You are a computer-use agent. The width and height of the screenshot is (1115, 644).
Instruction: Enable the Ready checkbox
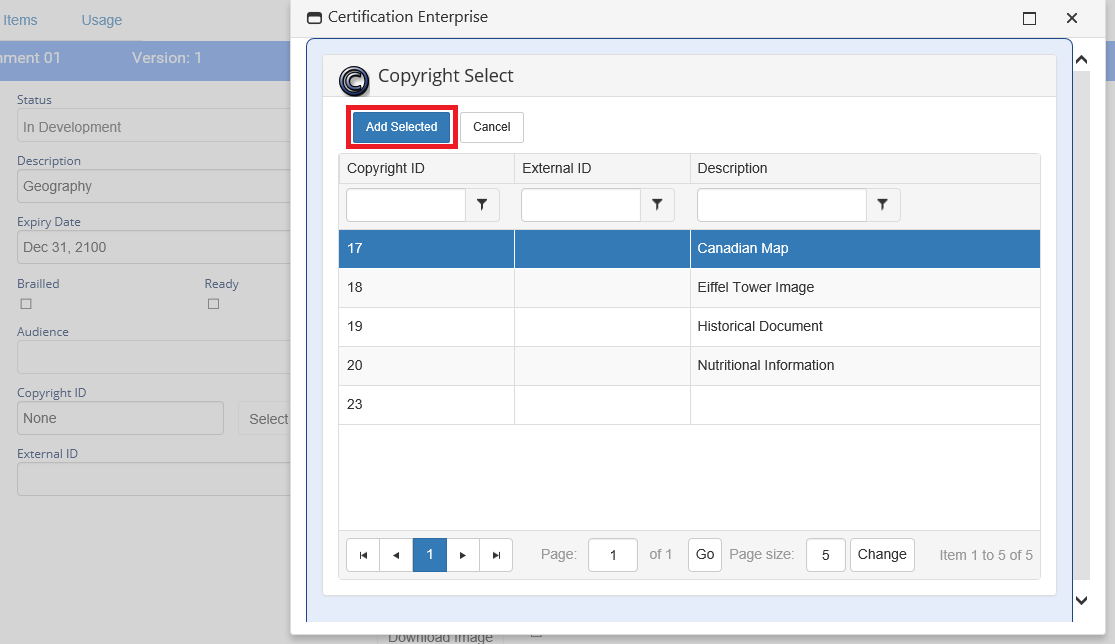tap(213, 304)
